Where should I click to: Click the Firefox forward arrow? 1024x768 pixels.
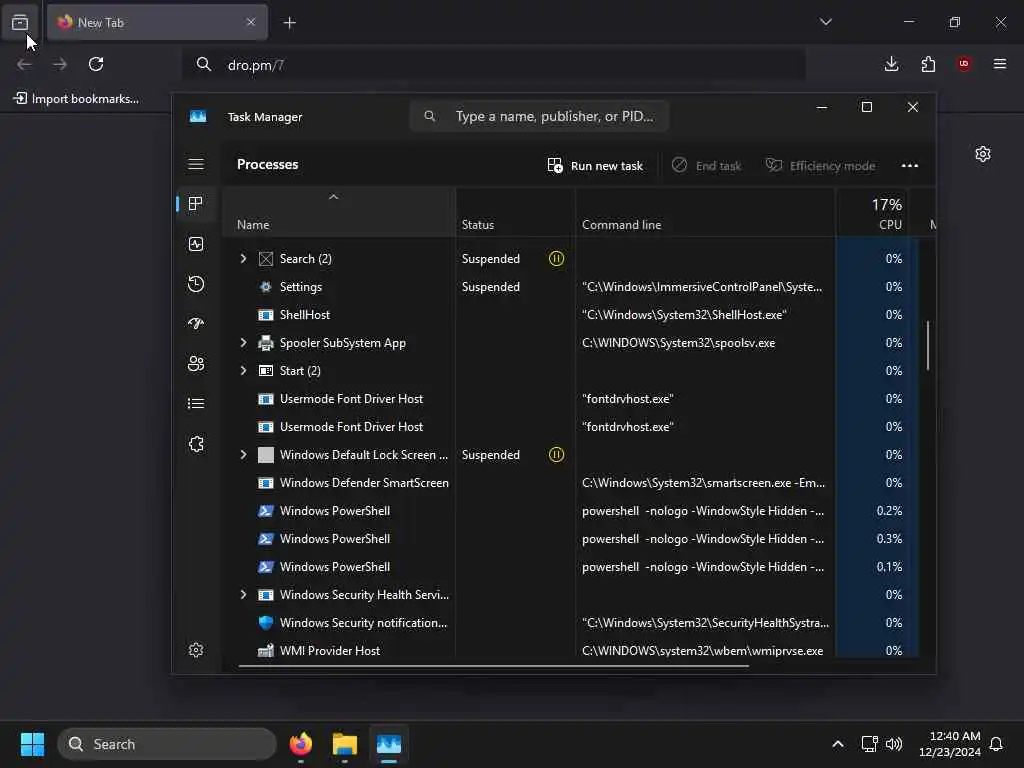coord(59,64)
